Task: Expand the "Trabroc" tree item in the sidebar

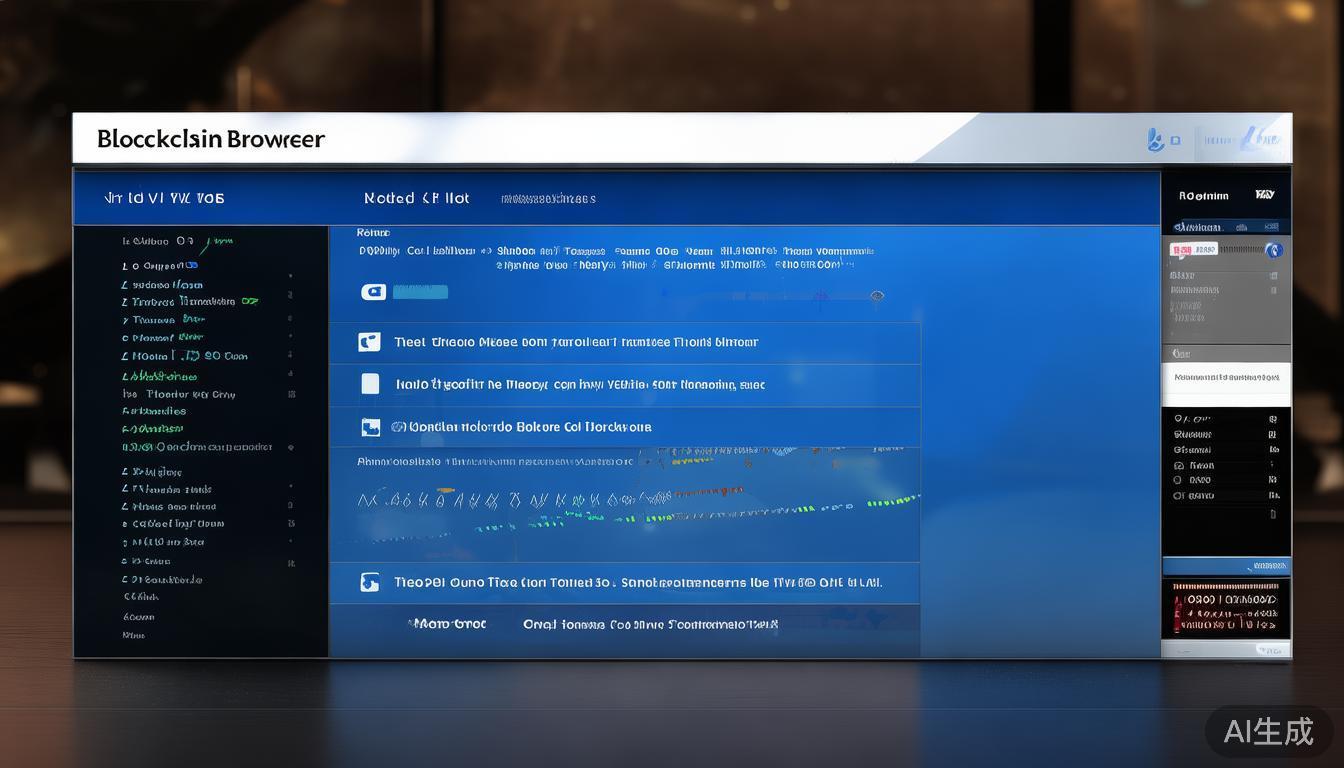Action: pos(125,302)
